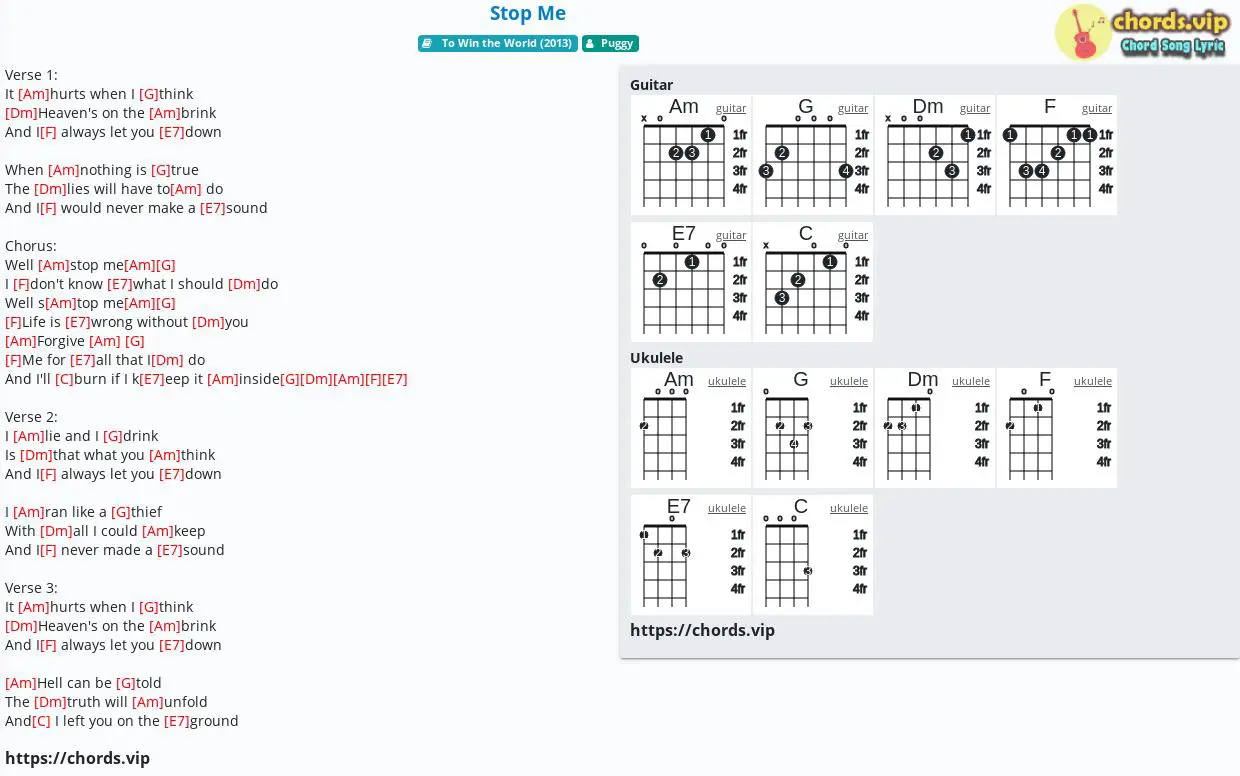
Task: Click ukulele link above the C chord
Action: tap(849, 508)
